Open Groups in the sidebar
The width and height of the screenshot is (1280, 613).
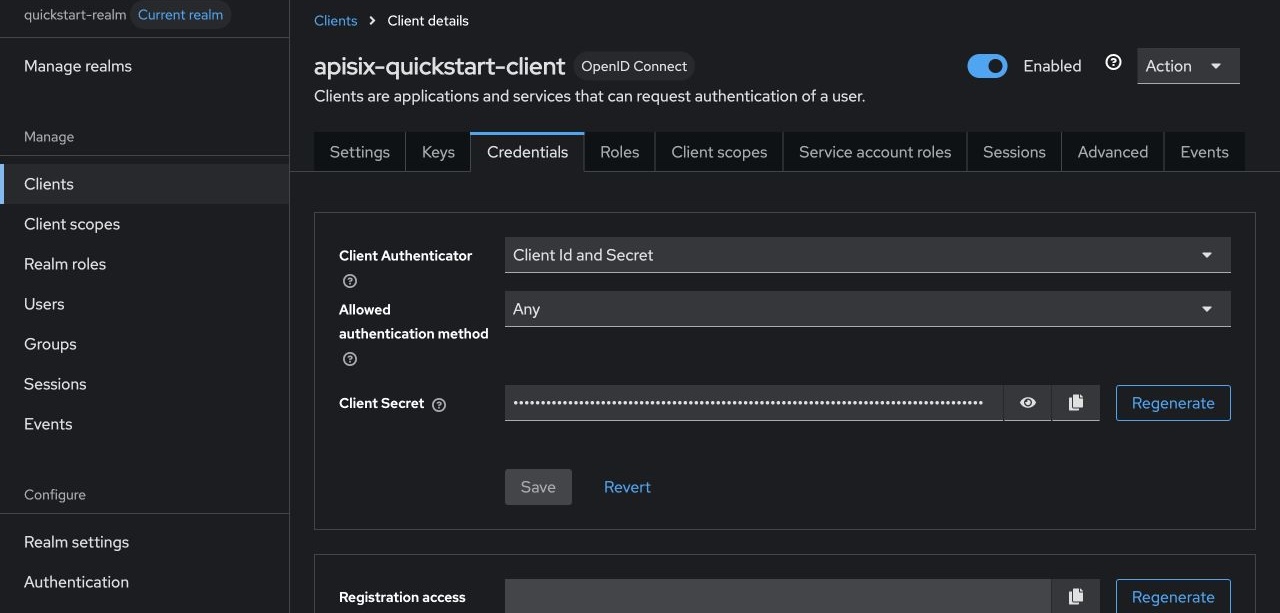tap(145, 344)
